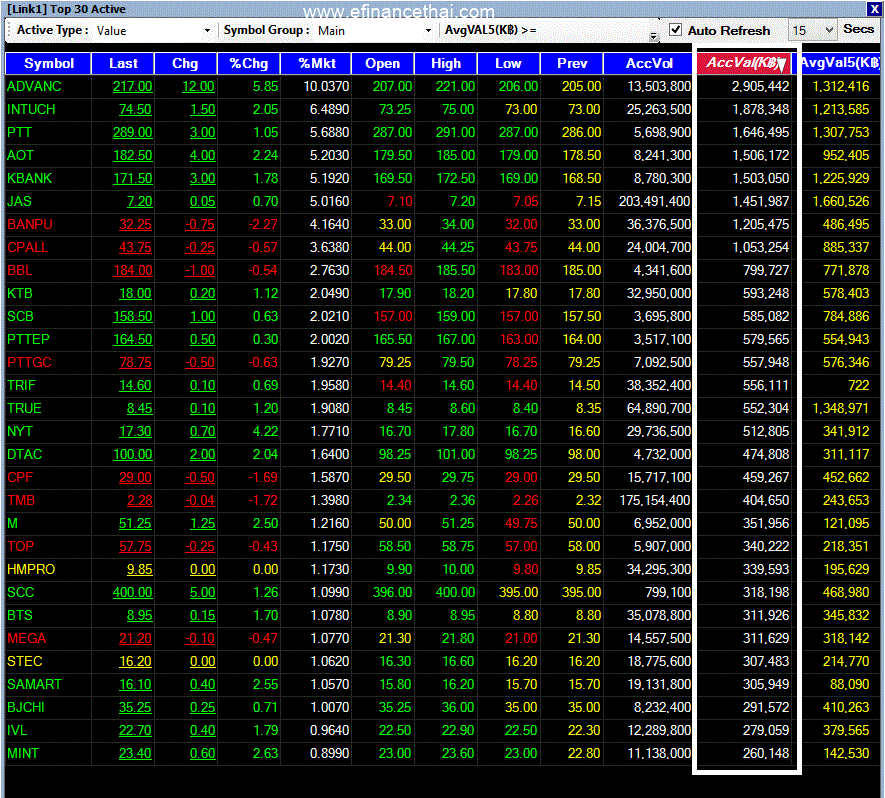The height and width of the screenshot is (798, 885).
Task: Select the BBL symbol
Action: pos(20,270)
